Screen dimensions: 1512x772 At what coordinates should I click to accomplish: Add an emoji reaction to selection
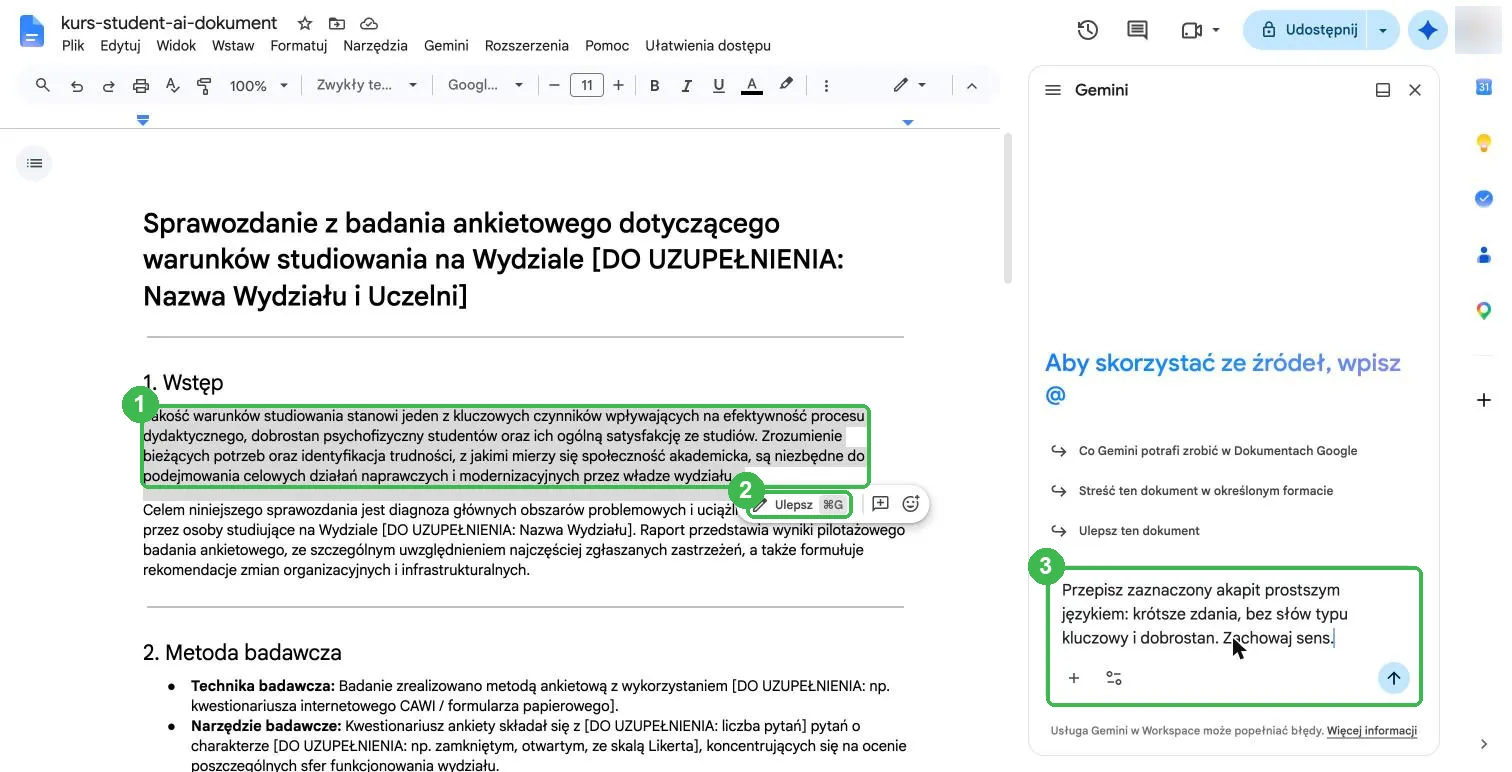point(911,504)
